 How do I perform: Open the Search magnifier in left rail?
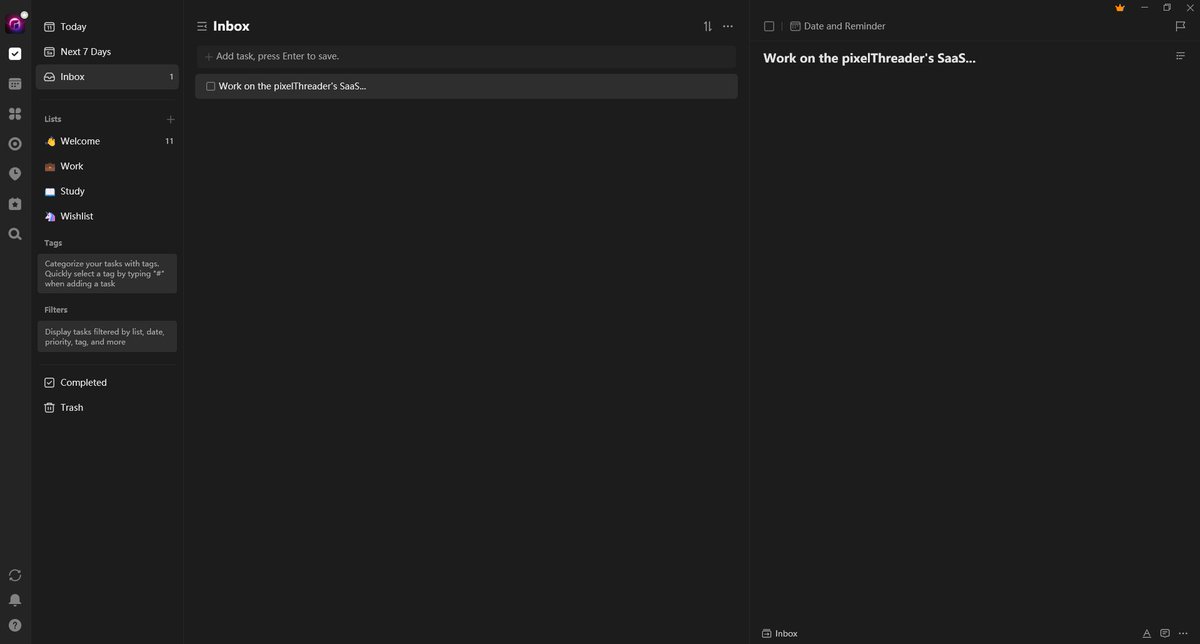[15, 234]
